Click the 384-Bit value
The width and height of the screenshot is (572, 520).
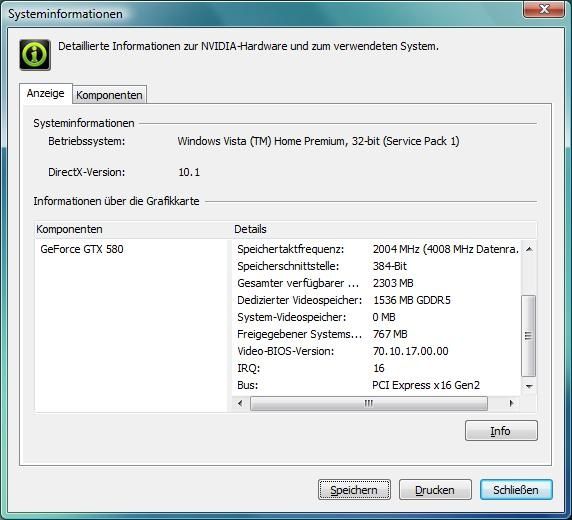(390, 266)
